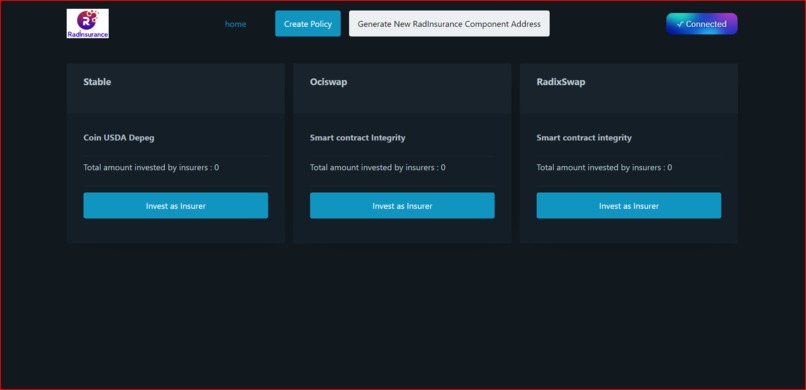This screenshot has width=806, height=390.
Task: Click Ociswap's total amount invested line
Action: (x=378, y=168)
